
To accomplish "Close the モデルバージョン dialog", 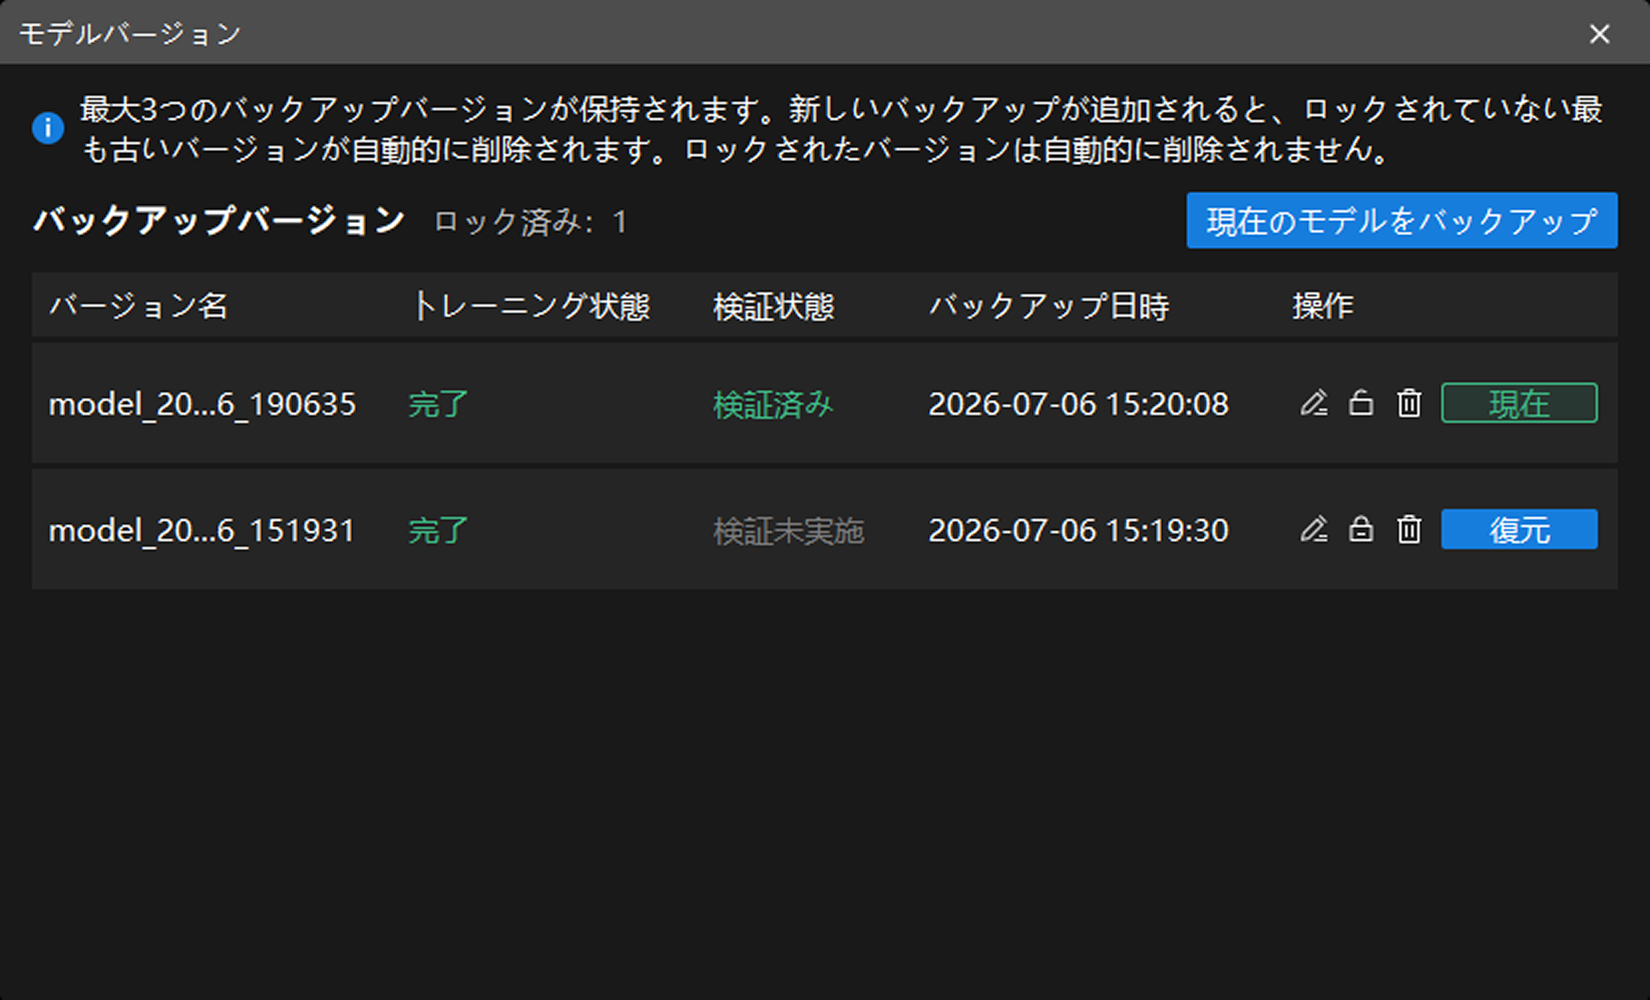I will click(1599, 34).
